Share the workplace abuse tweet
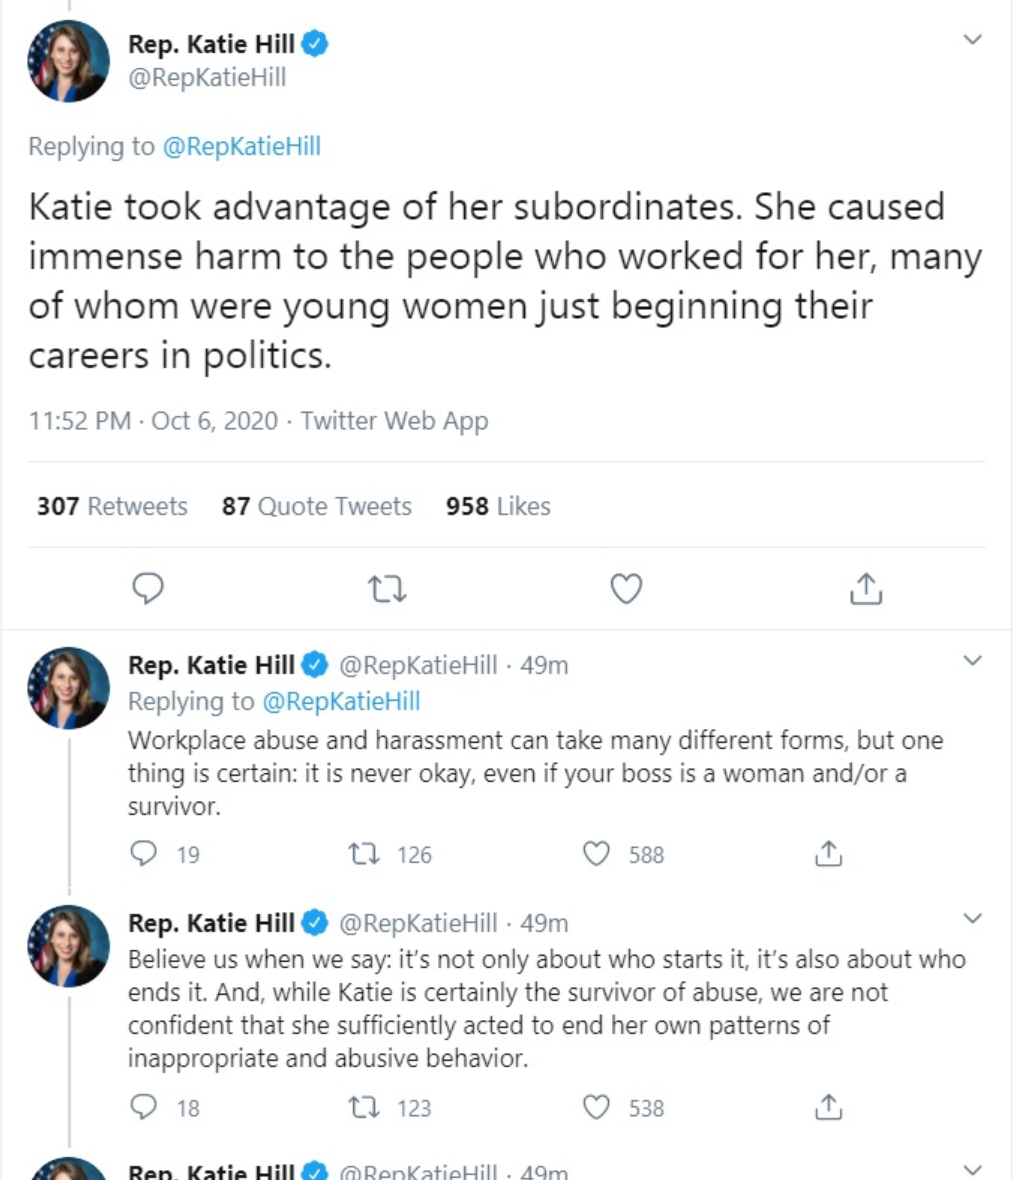The width and height of the screenshot is (1018, 1180). (828, 854)
